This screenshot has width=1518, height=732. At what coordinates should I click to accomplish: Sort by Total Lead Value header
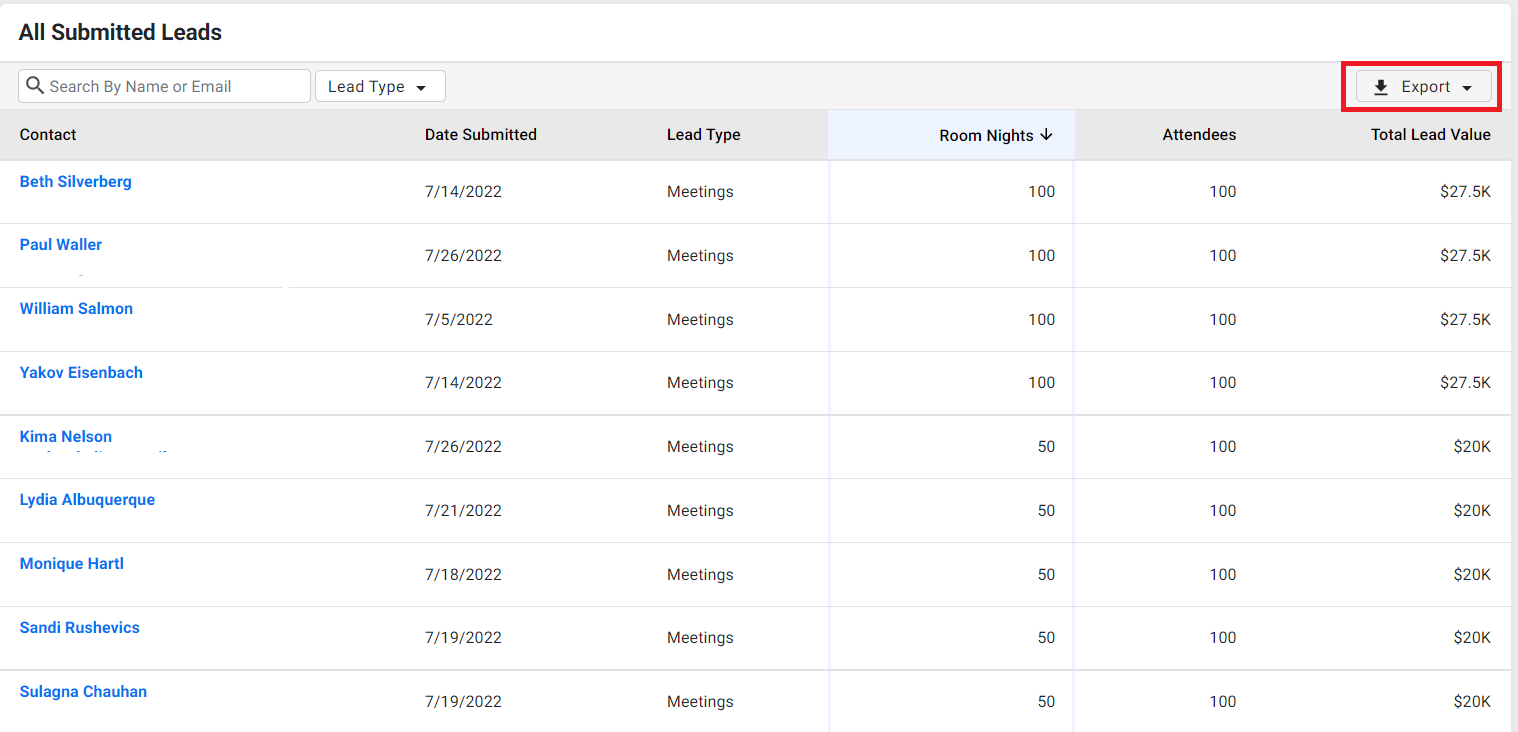(1431, 134)
